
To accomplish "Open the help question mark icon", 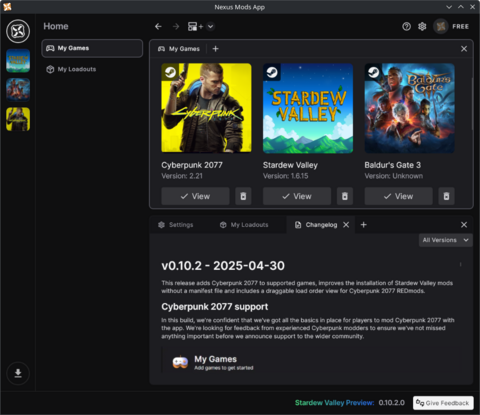I will (406, 26).
